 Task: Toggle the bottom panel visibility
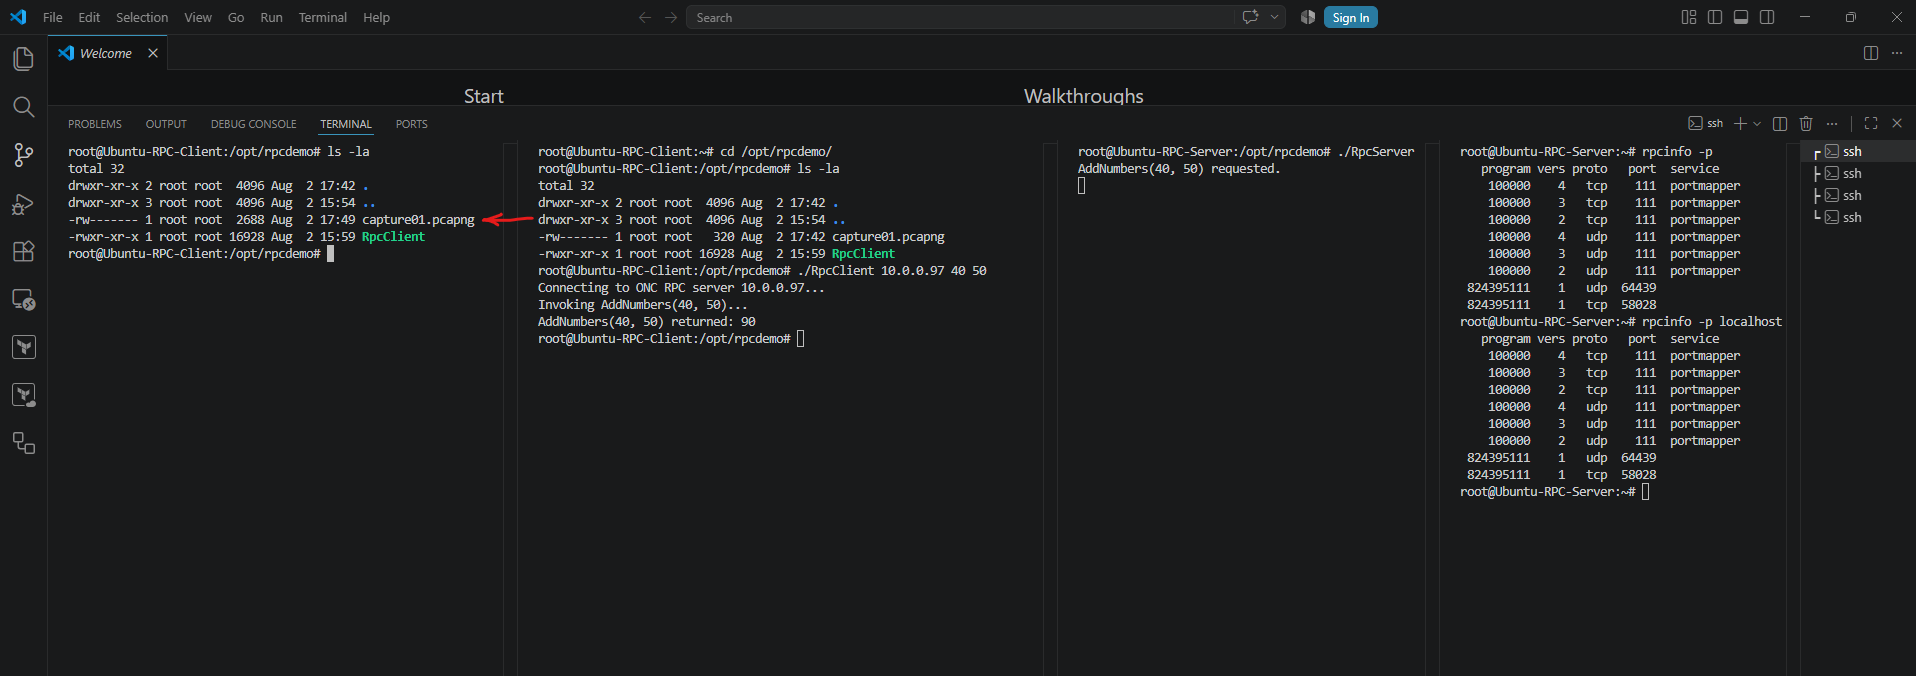click(1741, 17)
